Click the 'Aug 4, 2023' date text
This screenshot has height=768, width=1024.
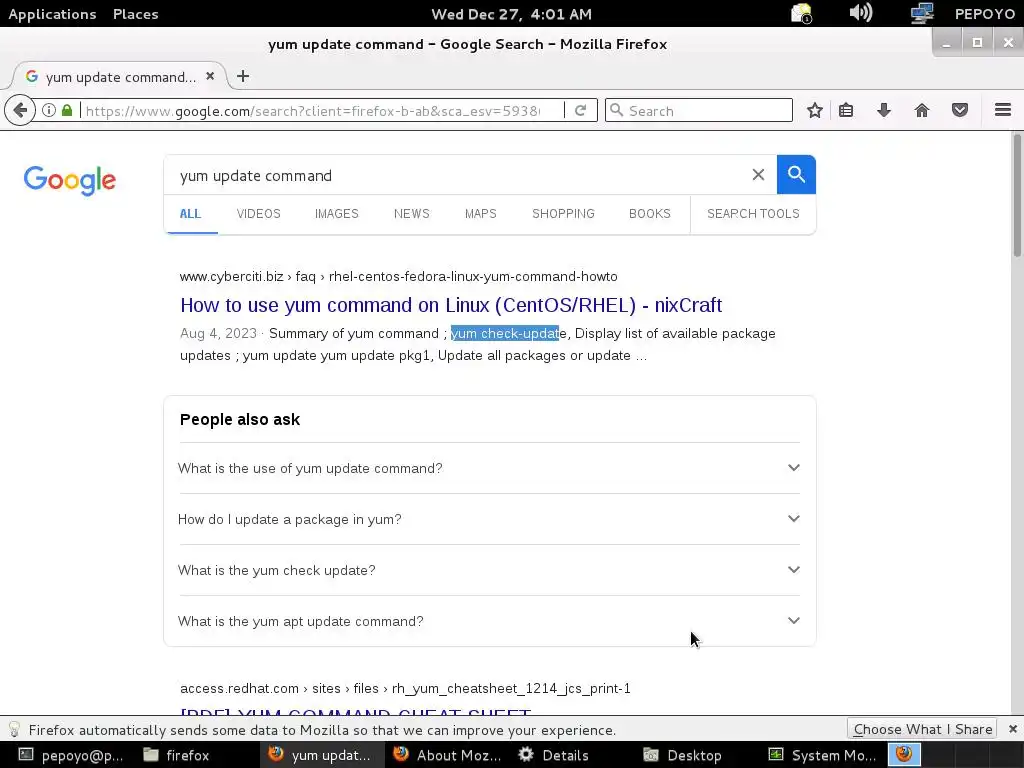click(x=218, y=333)
